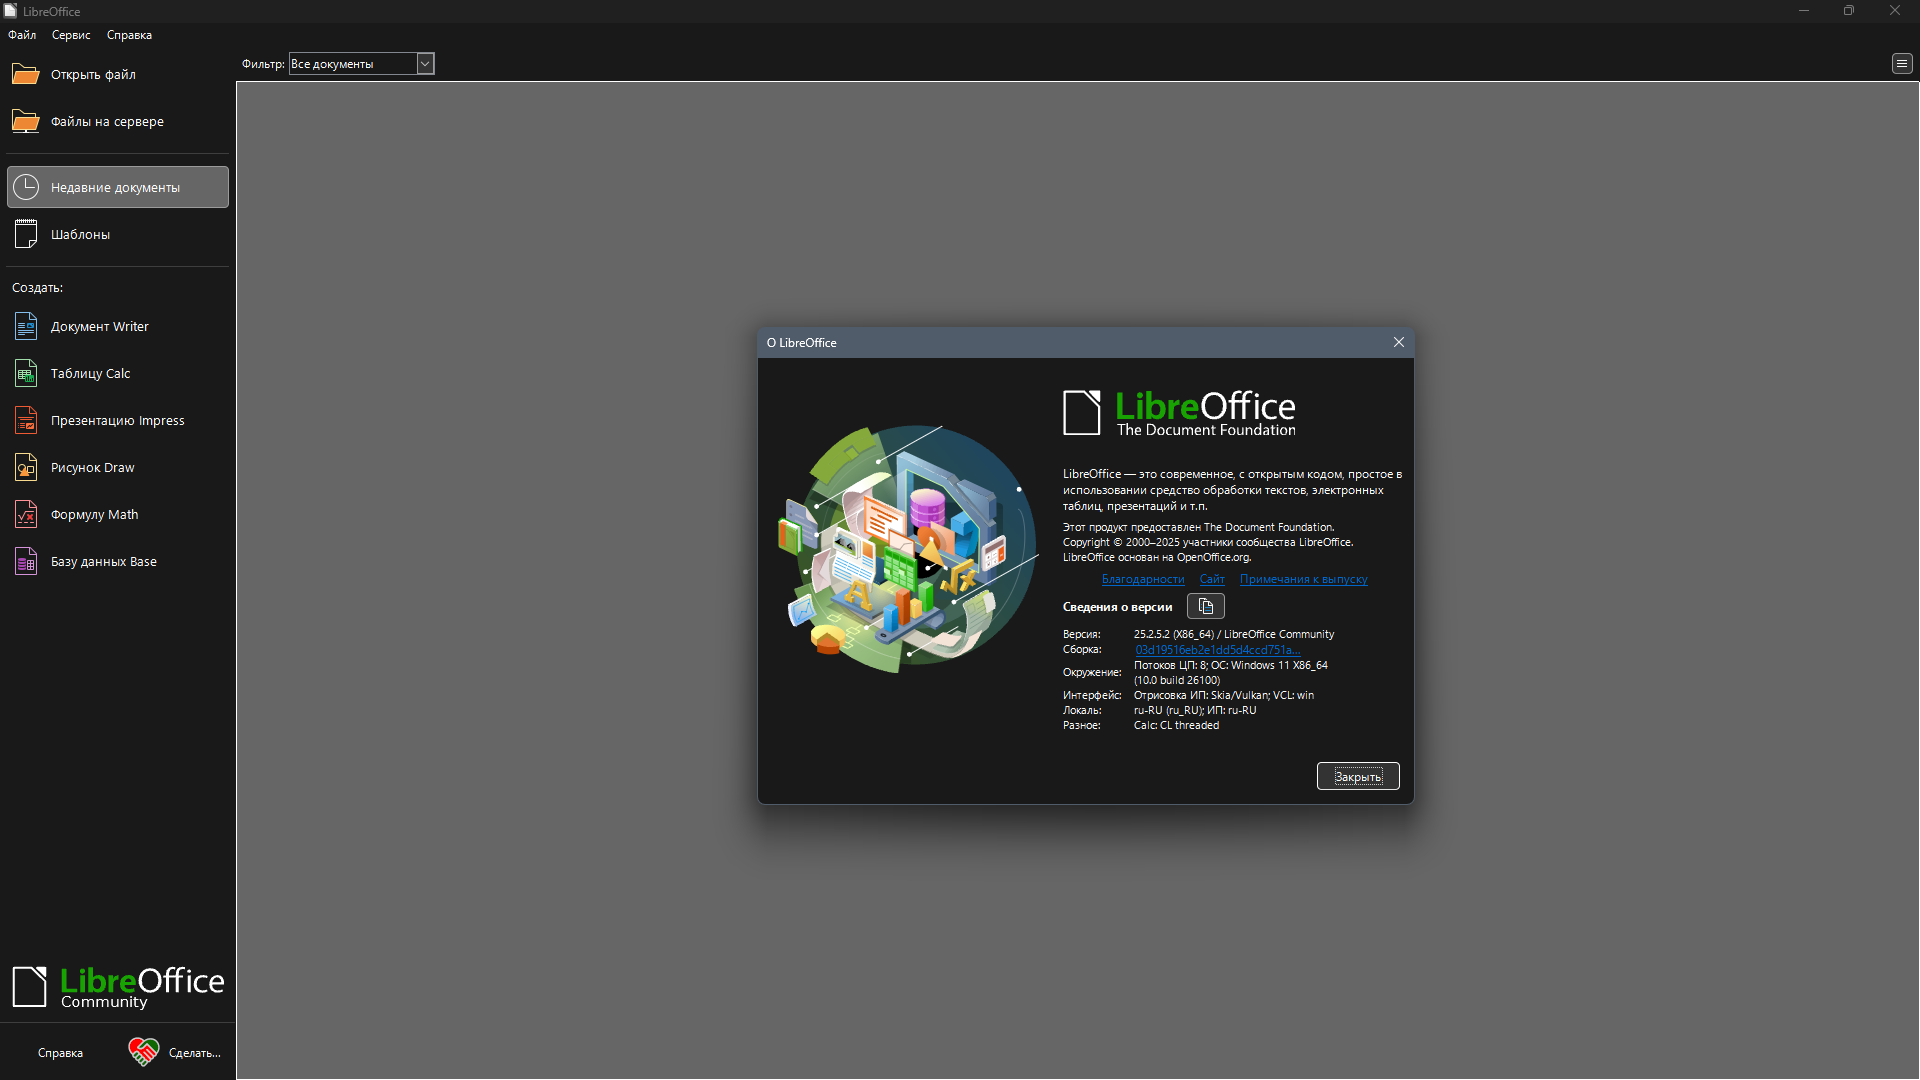This screenshot has height=1080, width=1920.
Task: Click 'Презентацию Impress' label
Action: (117, 421)
